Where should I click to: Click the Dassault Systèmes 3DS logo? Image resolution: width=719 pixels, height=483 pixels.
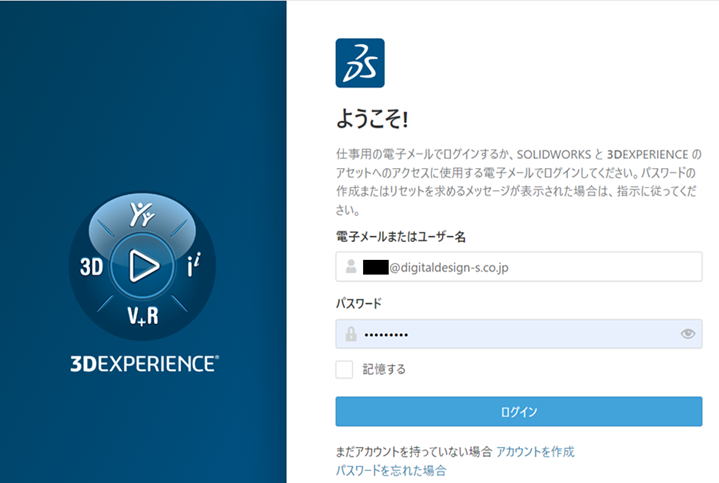(360, 63)
